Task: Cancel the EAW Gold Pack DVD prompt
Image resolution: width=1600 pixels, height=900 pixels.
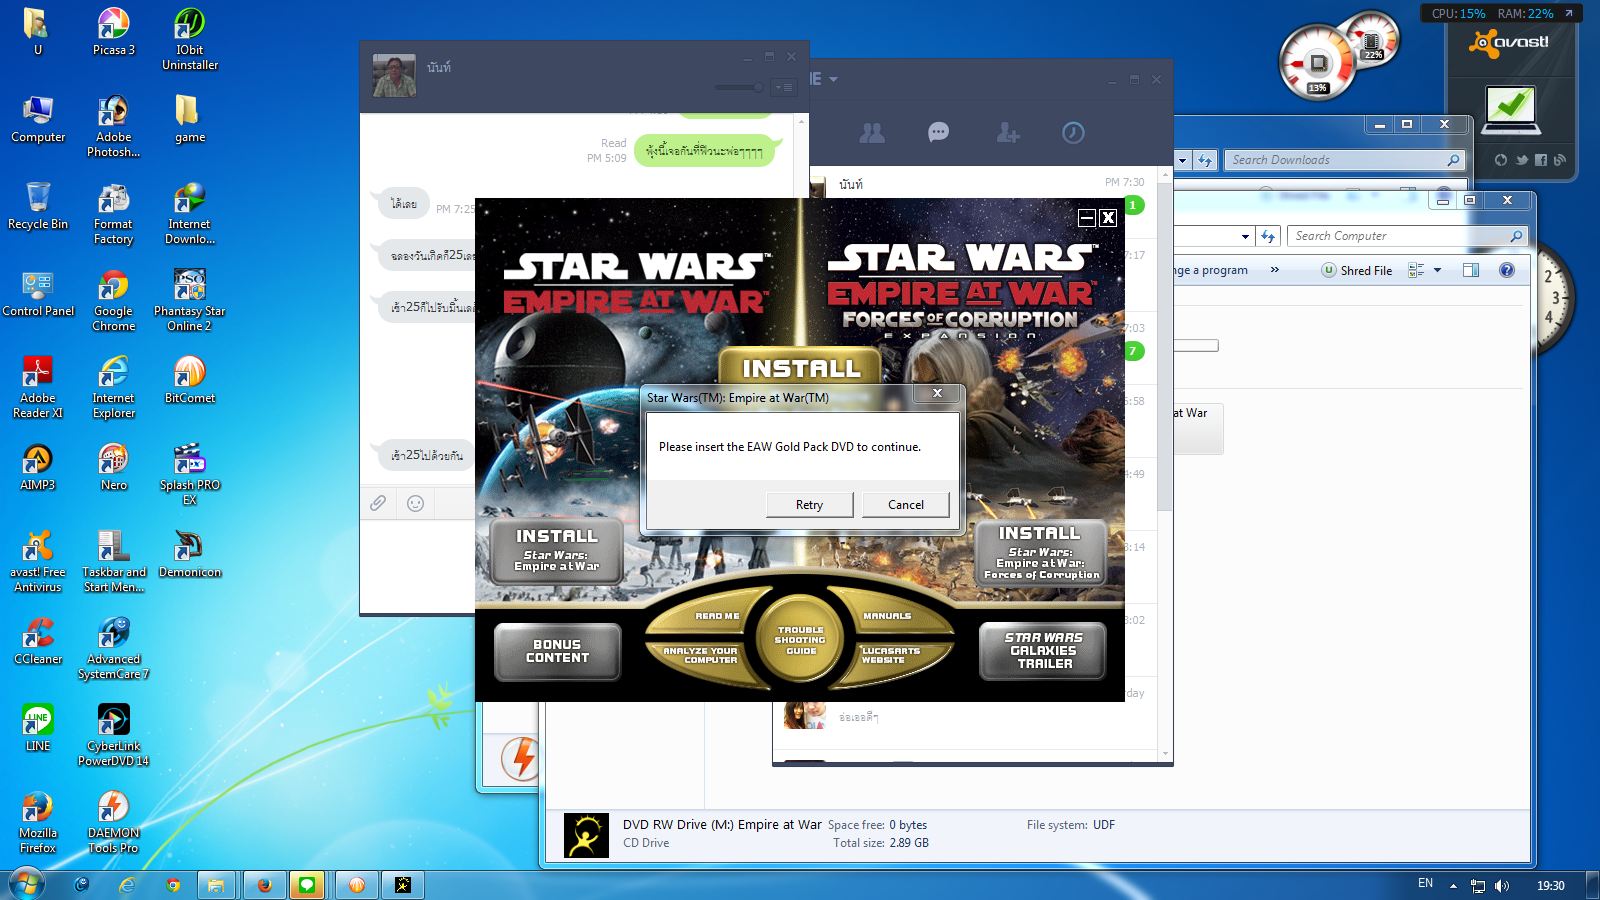Action: (905, 505)
